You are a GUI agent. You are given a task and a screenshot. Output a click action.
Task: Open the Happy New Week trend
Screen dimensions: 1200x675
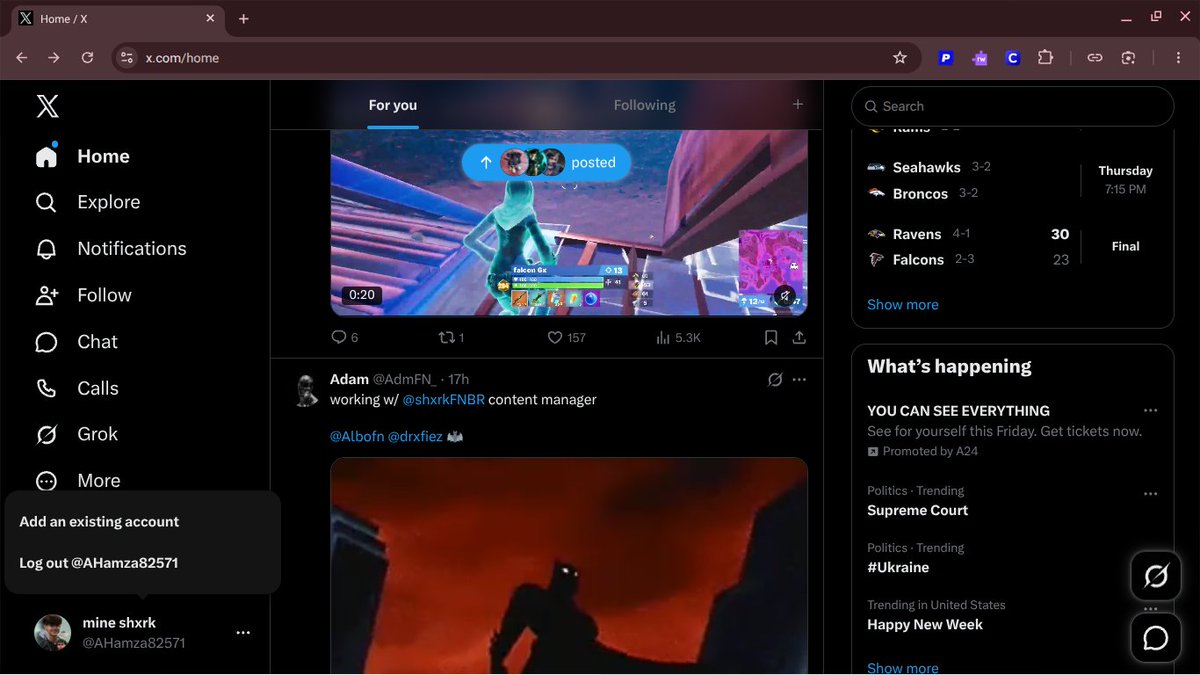(x=925, y=625)
